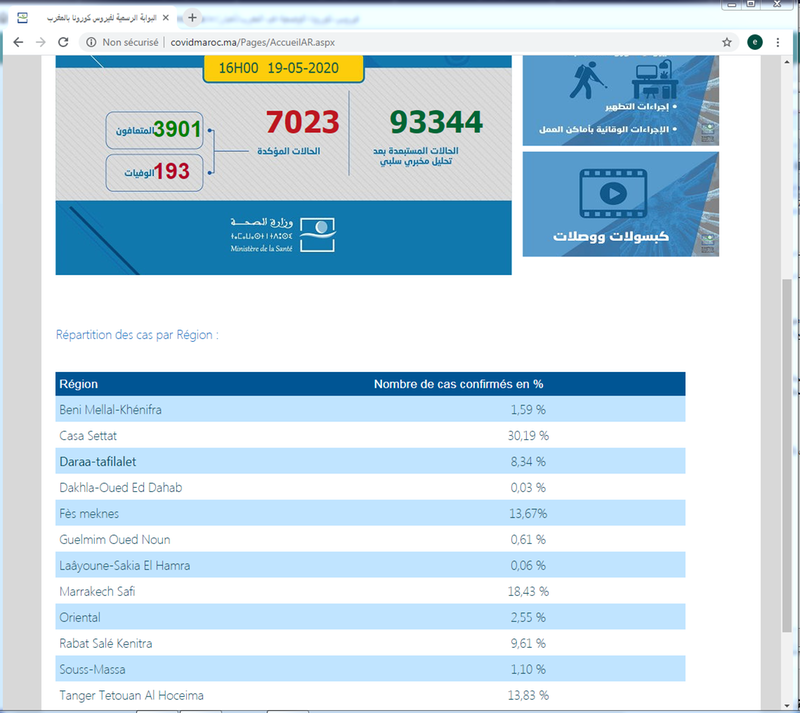This screenshot has height=713, width=800.
Task: Click the disinfection worker icon banner
Action: click(620, 100)
